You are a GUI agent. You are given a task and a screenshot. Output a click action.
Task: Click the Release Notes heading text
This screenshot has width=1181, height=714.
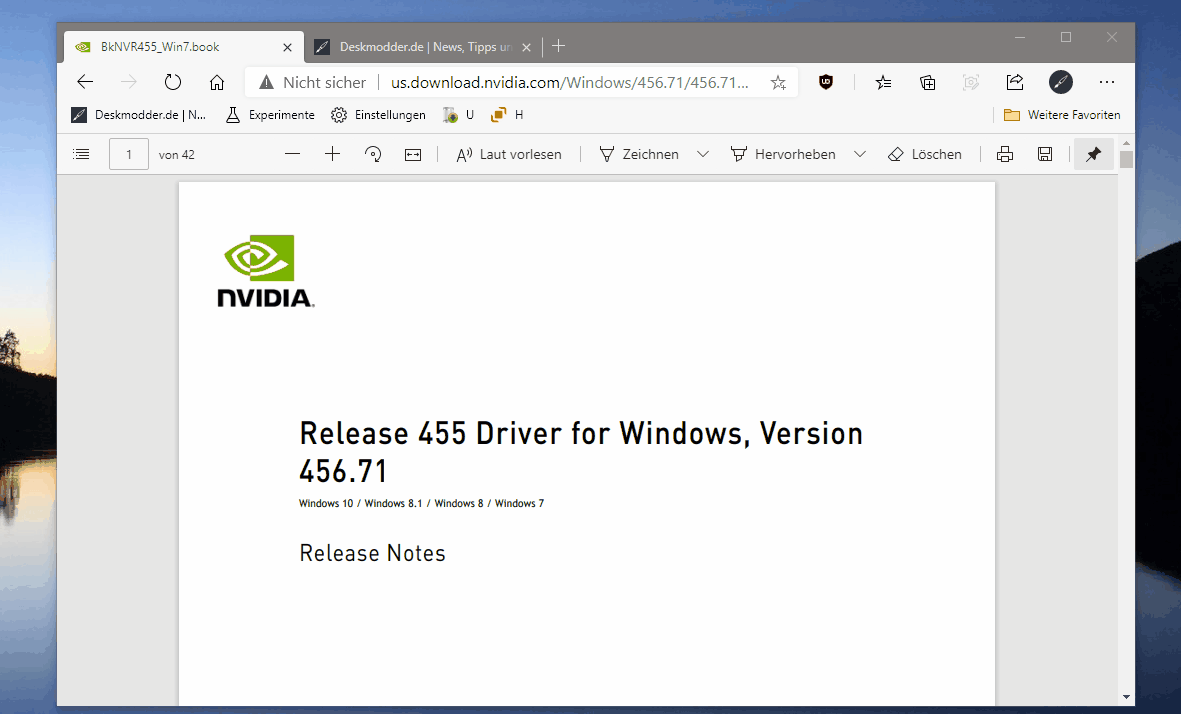point(372,554)
